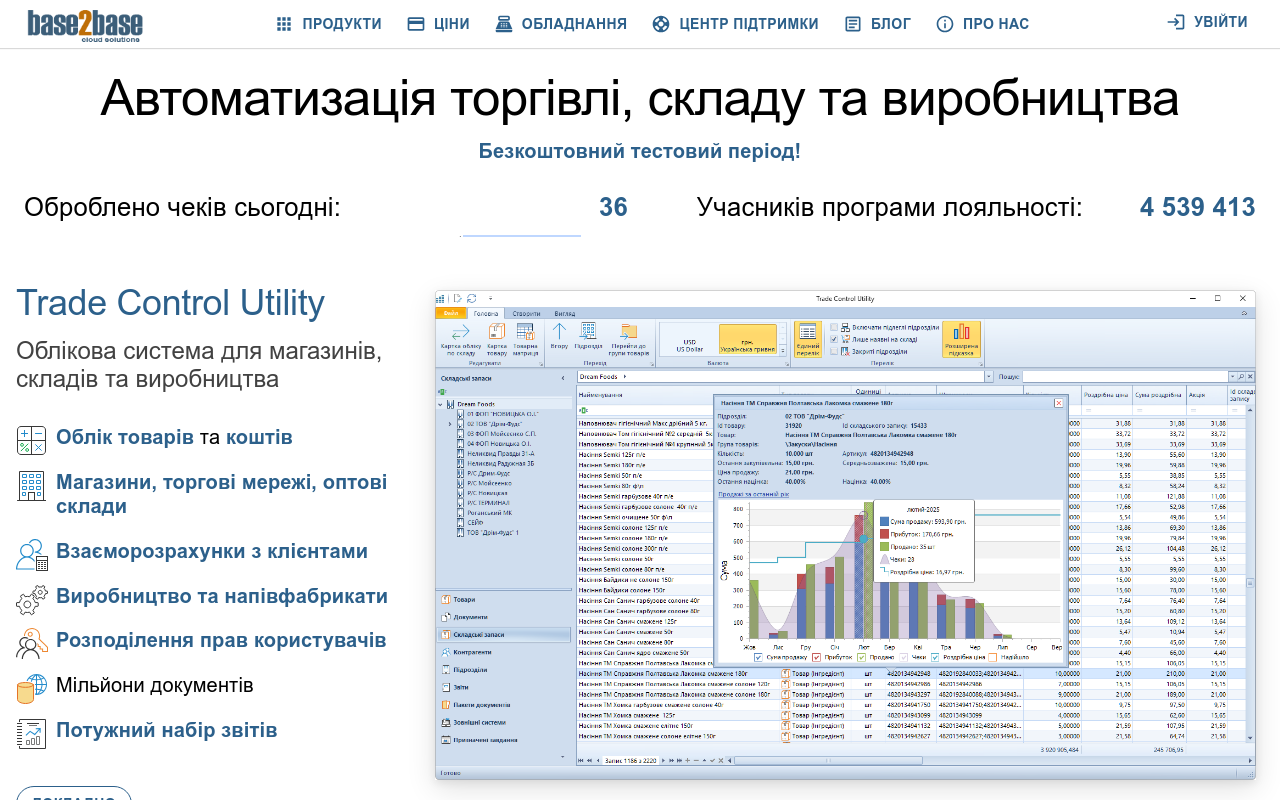
Task: Open Магазини, торгові мережі, оптові склади link
Action: 221,494
